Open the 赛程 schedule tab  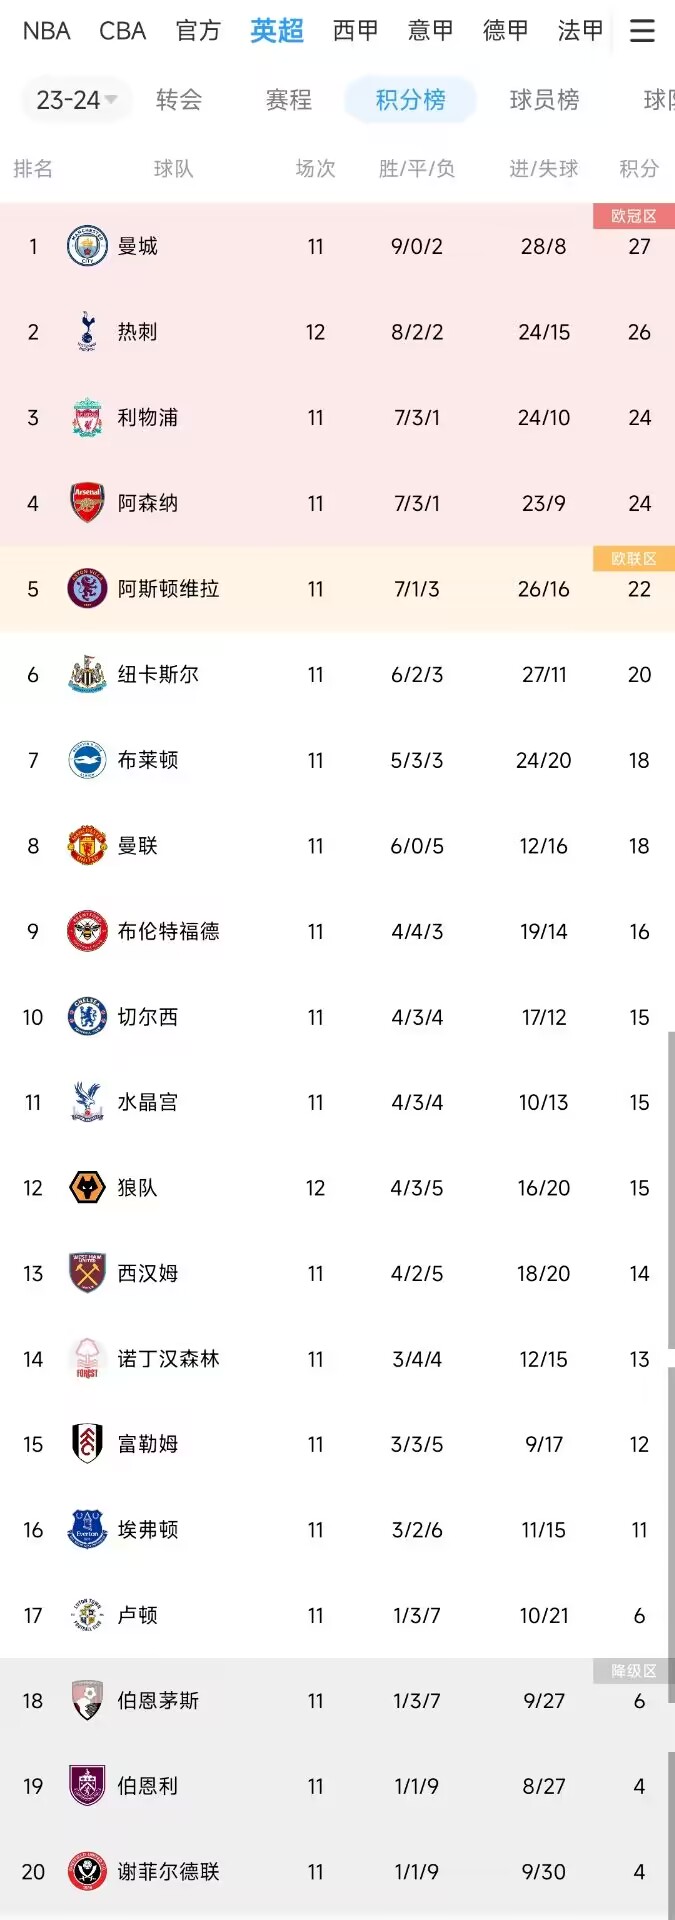pyautogui.click(x=288, y=100)
